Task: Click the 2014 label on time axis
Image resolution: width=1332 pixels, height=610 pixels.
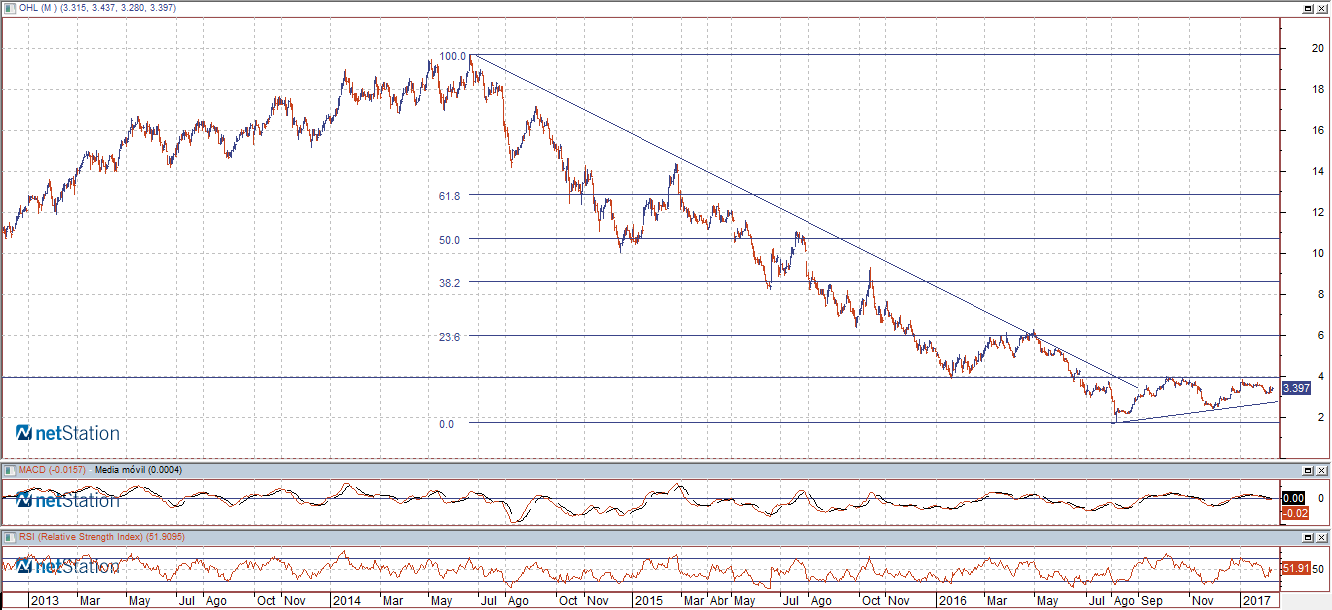Action: point(346,601)
